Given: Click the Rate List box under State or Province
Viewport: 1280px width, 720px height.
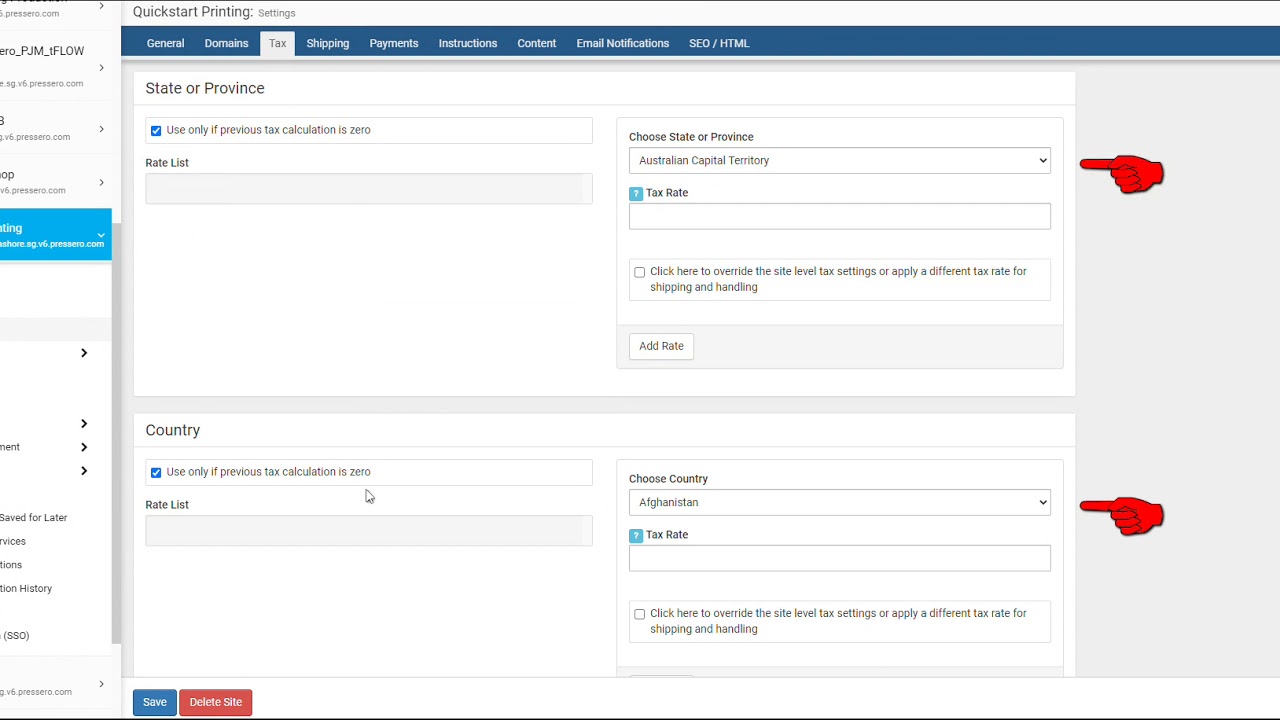Looking at the screenshot, I should [369, 189].
